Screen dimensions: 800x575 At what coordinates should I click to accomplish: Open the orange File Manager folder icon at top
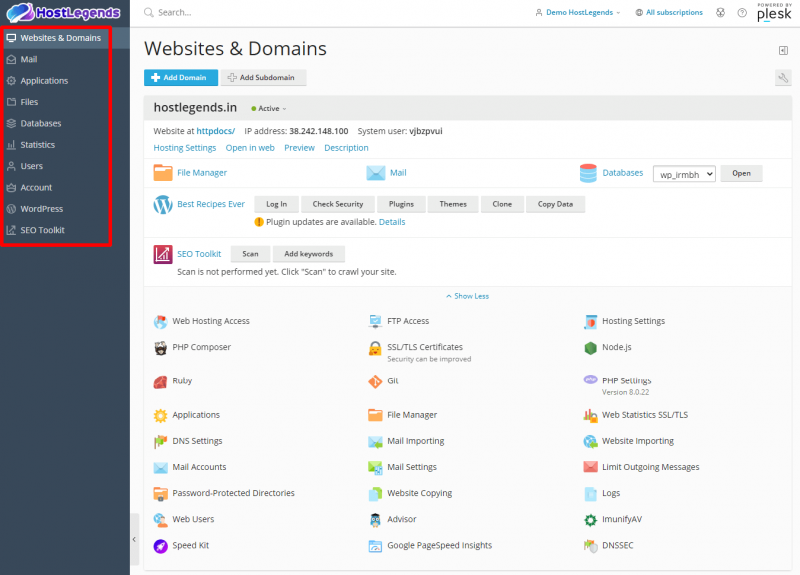coord(163,173)
